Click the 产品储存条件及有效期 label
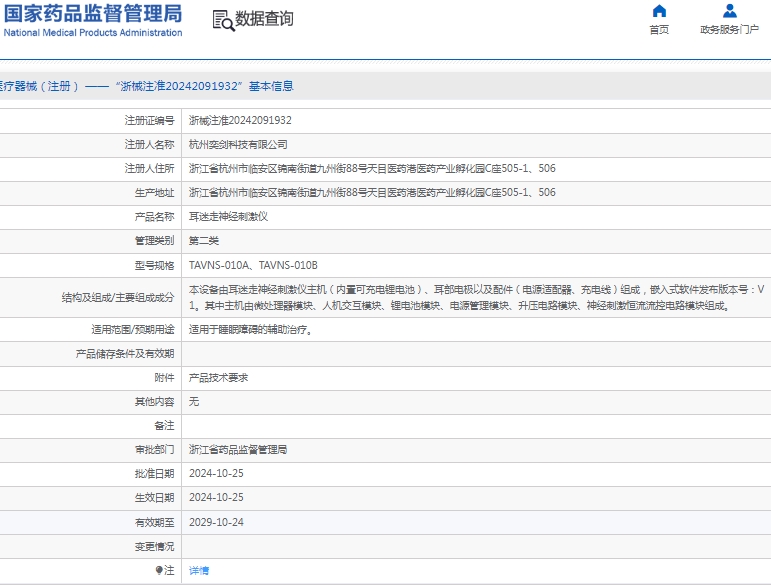This screenshot has height=585, width=771. tap(125, 354)
